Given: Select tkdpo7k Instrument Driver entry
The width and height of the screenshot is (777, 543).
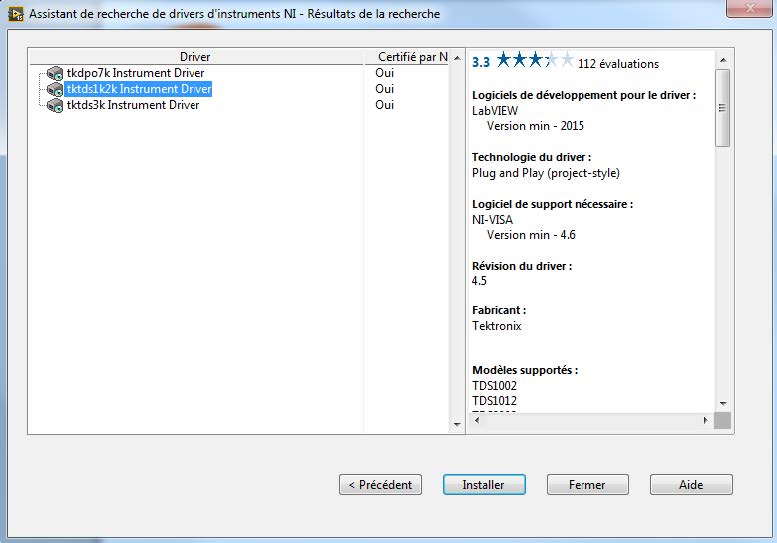Looking at the screenshot, I should 135,73.
